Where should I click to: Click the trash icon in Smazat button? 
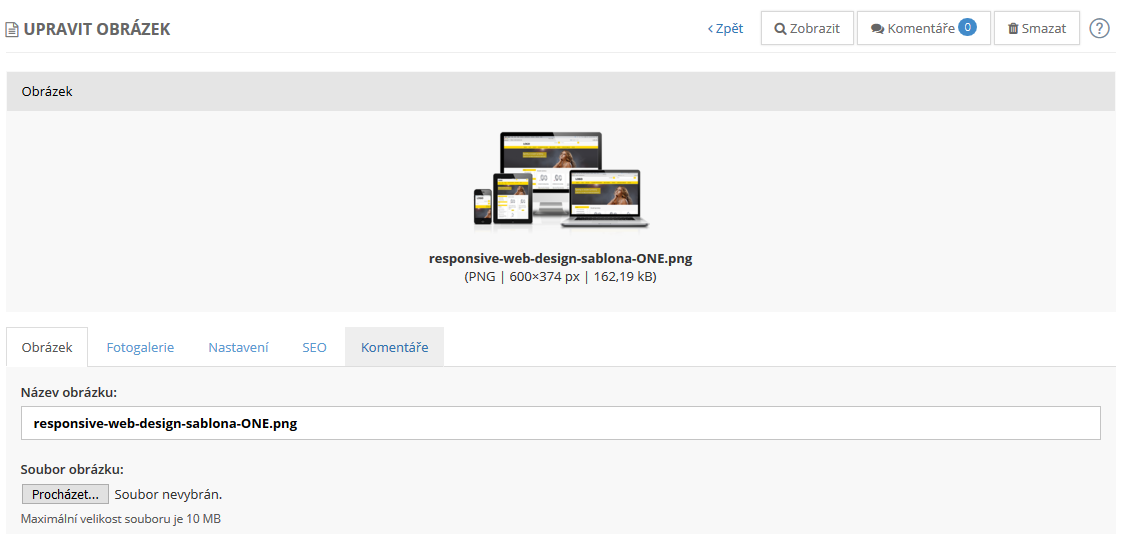tap(1013, 29)
